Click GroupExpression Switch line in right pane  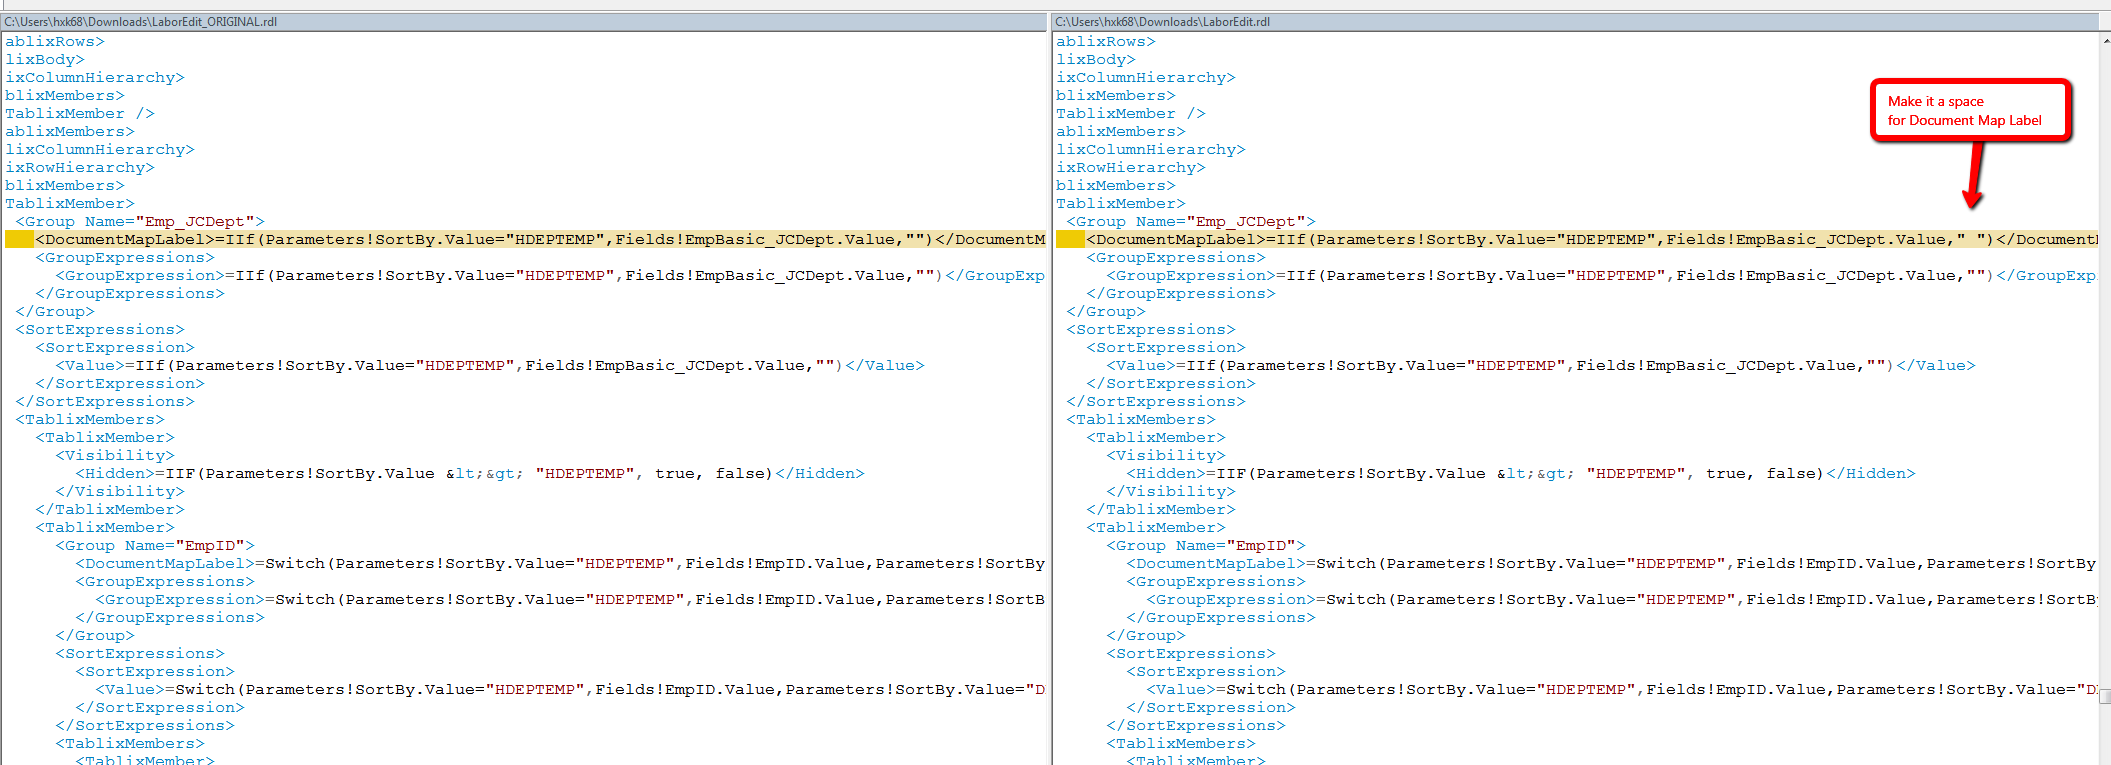(1622, 599)
